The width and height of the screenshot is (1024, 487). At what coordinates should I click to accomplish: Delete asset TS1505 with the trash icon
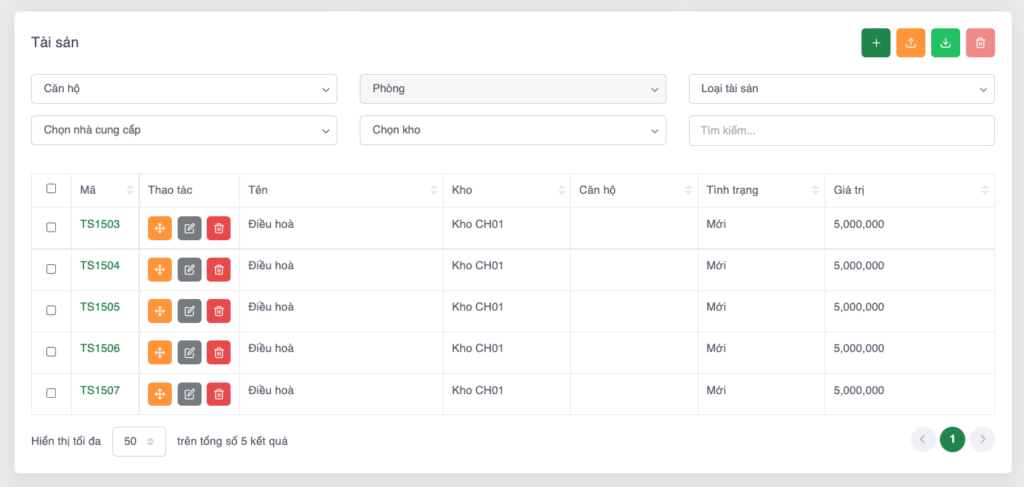[x=218, y=311]
